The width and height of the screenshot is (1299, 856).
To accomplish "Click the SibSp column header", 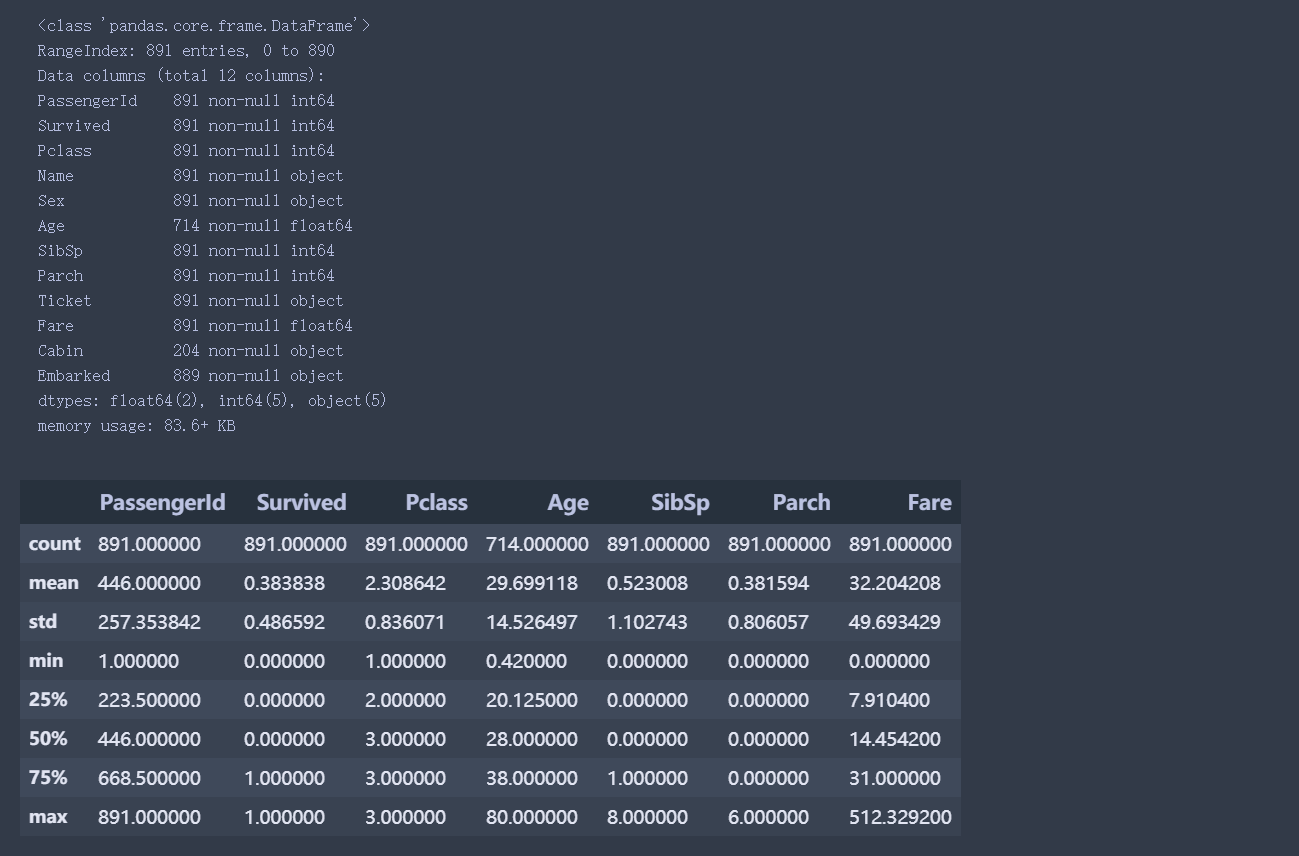I will [x=680, y=502].
